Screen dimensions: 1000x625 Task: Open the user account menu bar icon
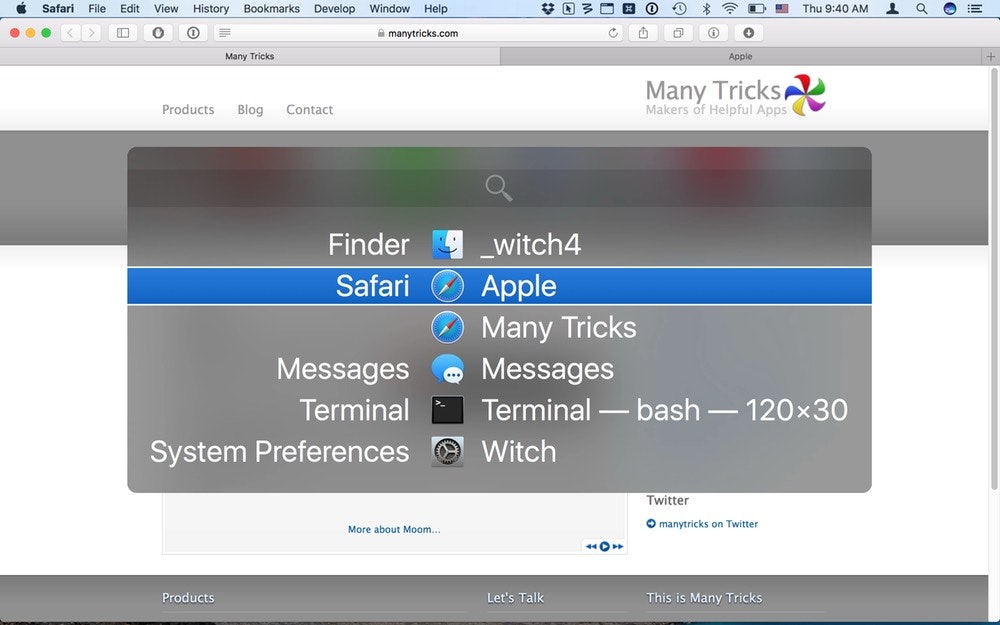tap(892, 8)
